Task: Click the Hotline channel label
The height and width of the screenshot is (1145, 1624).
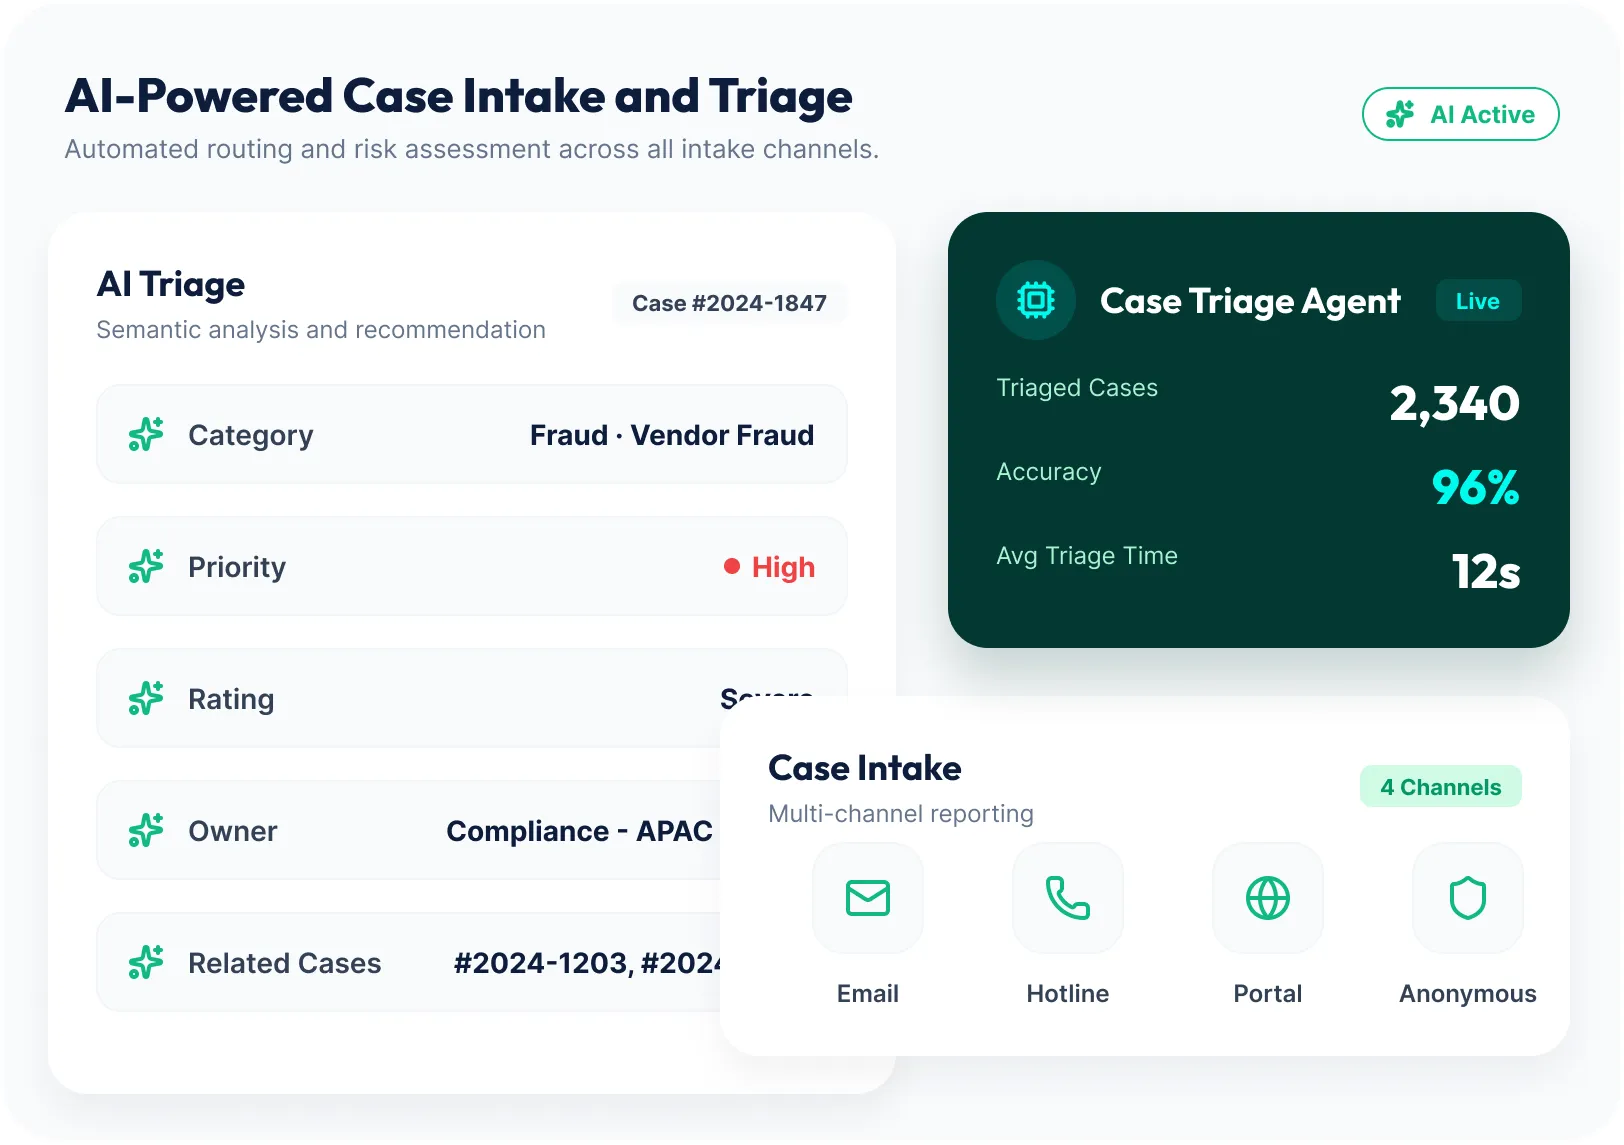Action: pyautogui.click(x=1068, y=993)
